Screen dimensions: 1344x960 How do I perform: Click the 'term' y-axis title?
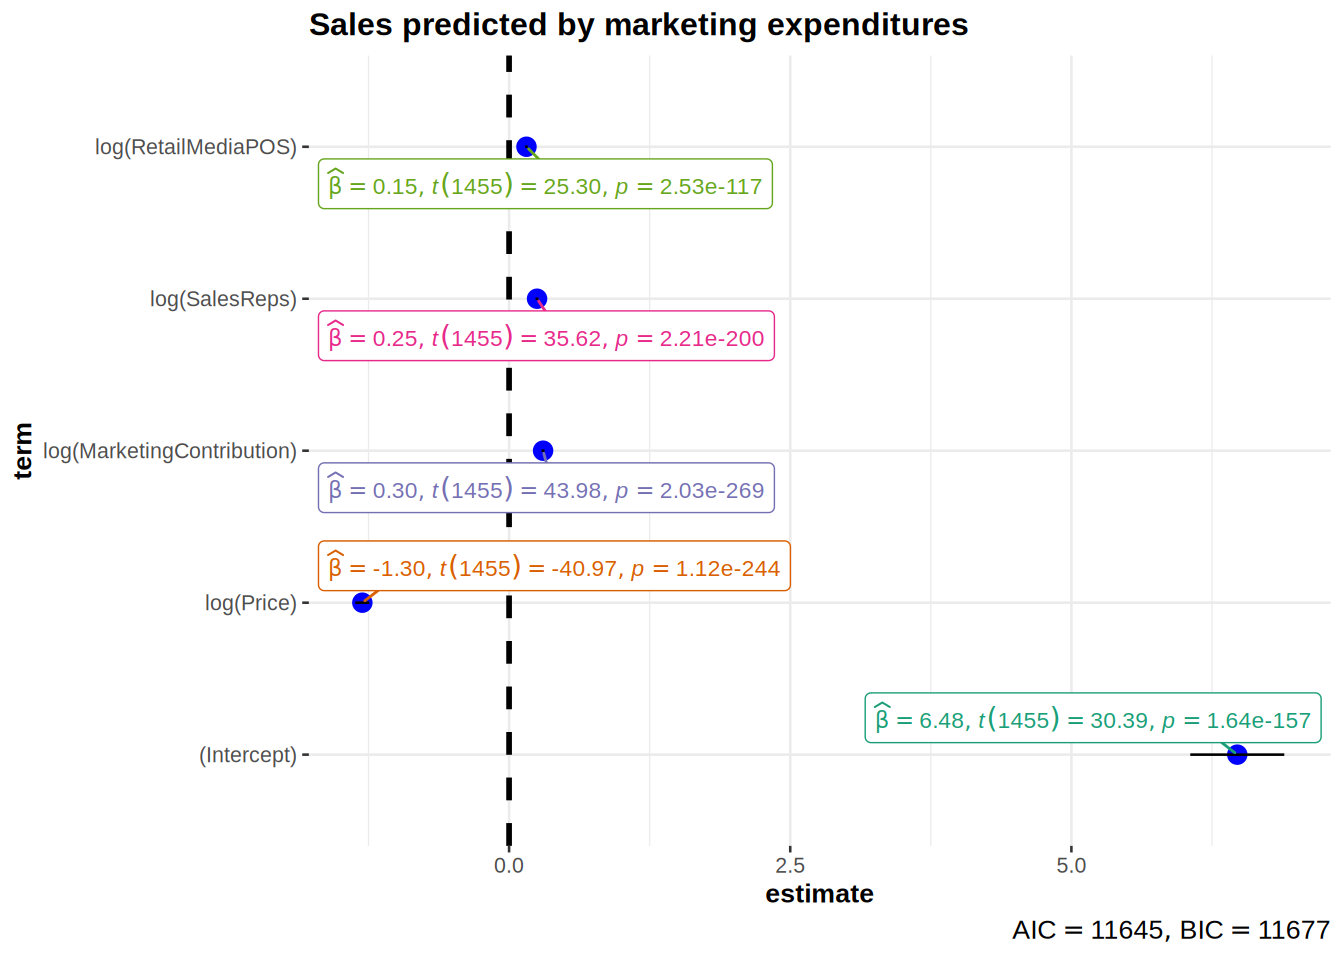[23, 451]
